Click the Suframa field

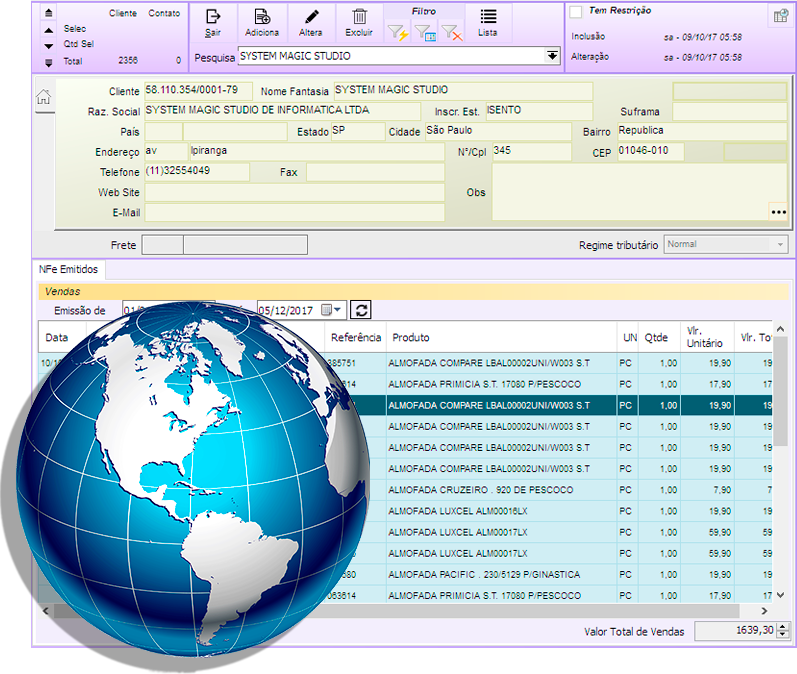(x=729, y=111)
